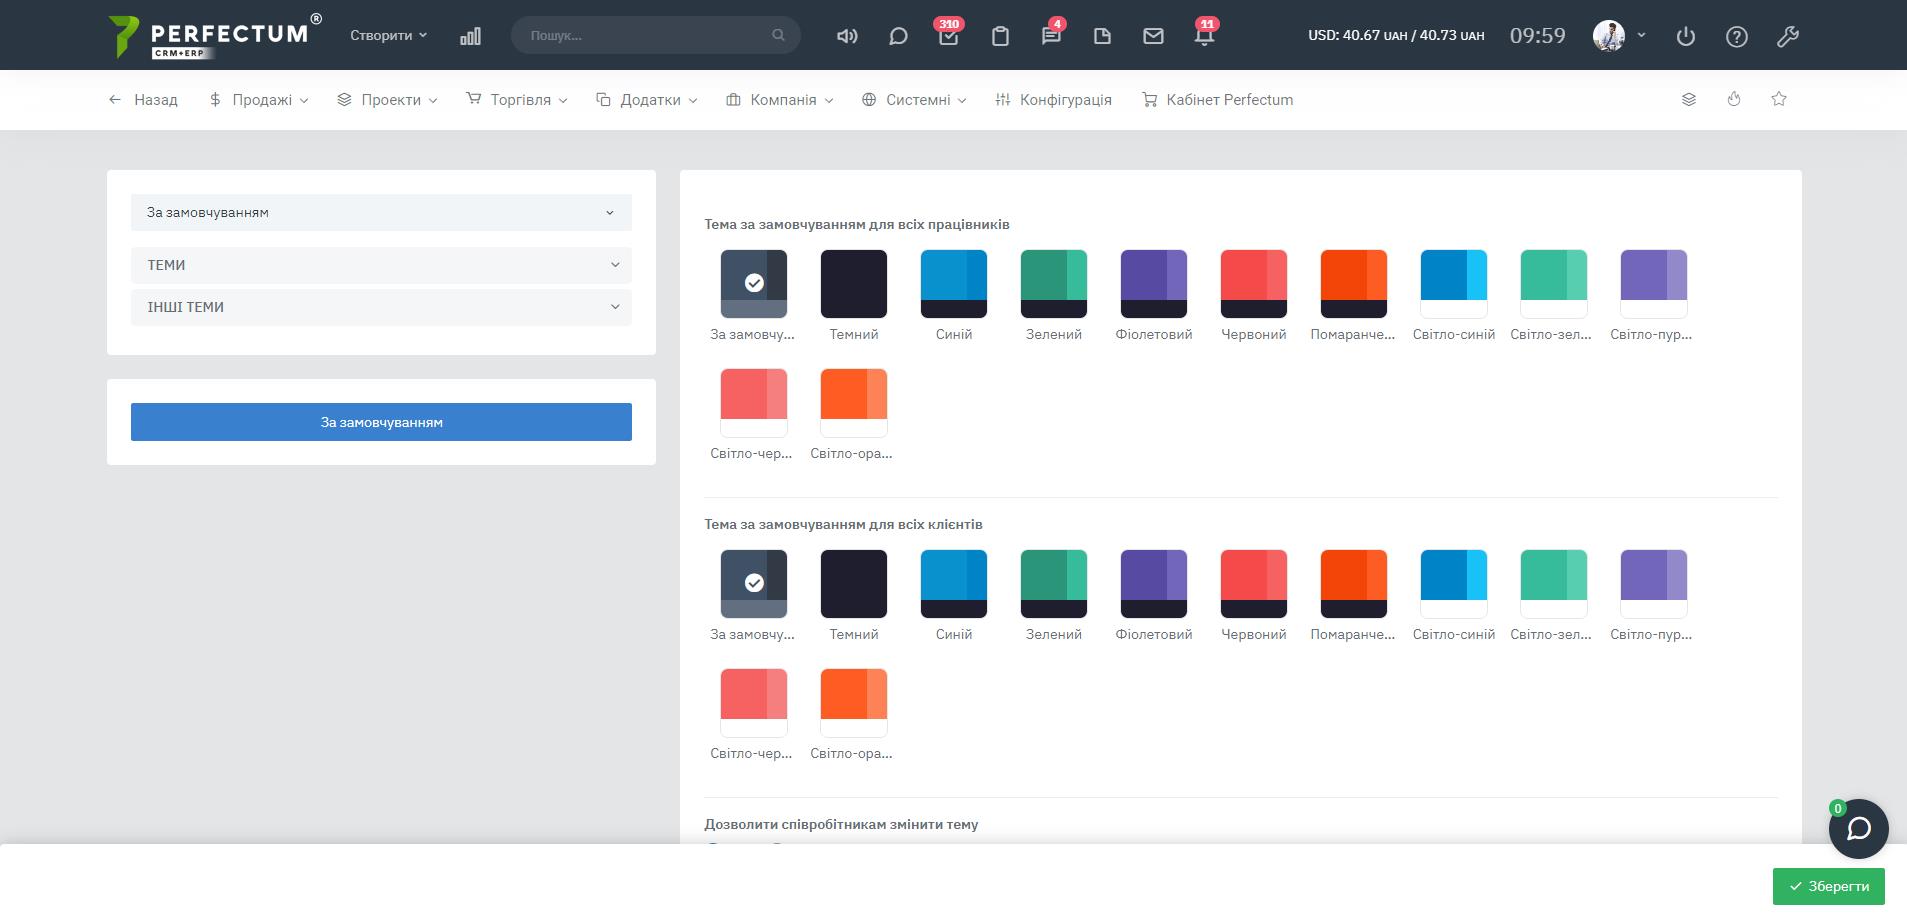Image resolution: width=1907 pixels, height=924 pixels.
Task: Open the Конфігурація menu item
Action: point(1054,100)
